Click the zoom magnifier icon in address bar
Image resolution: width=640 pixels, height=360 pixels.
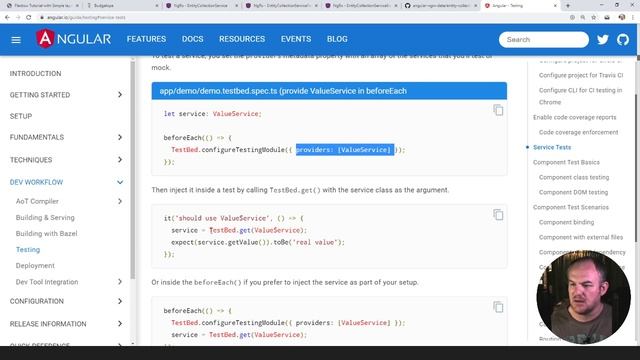click(583, 18)
